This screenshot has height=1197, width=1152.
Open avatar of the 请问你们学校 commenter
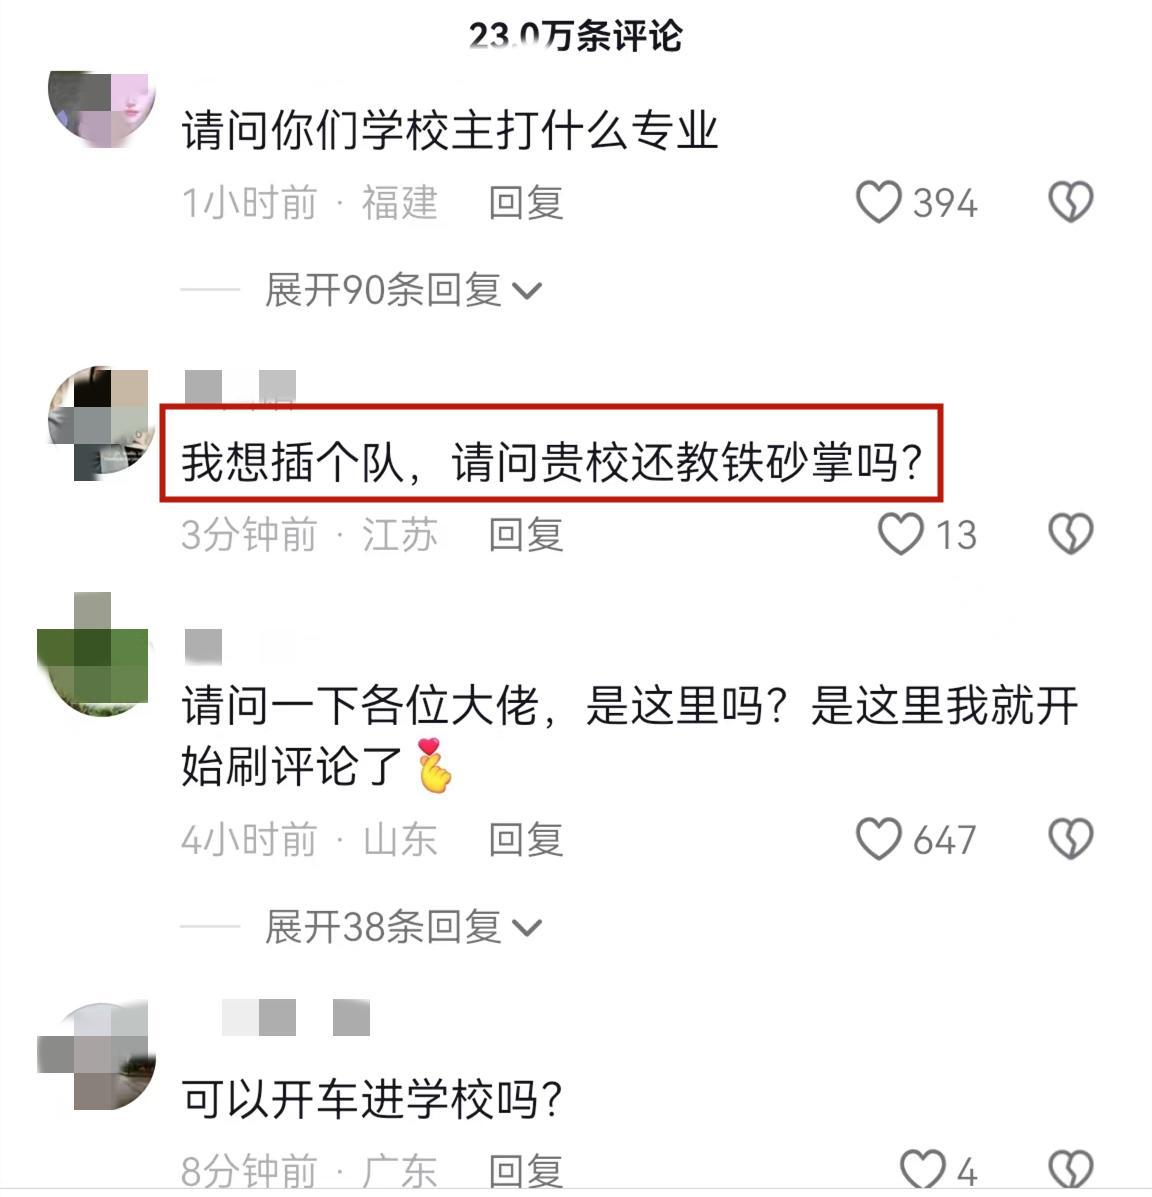(102, 108)
